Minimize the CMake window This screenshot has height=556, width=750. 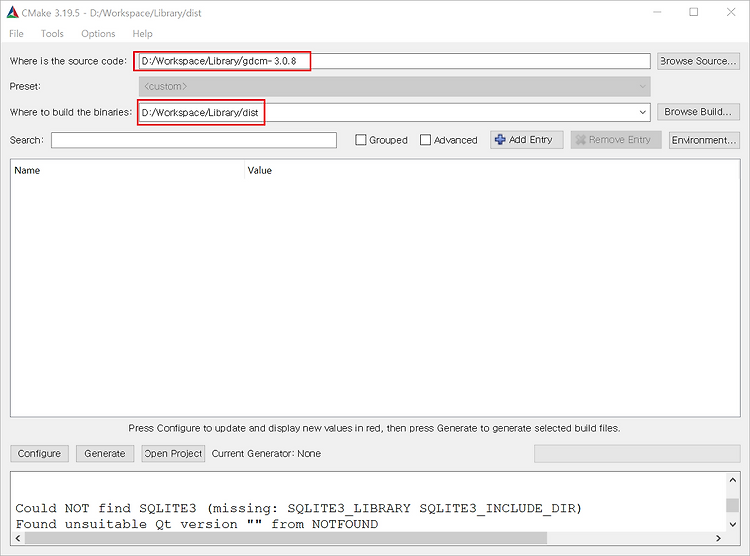tap(657, 12)
